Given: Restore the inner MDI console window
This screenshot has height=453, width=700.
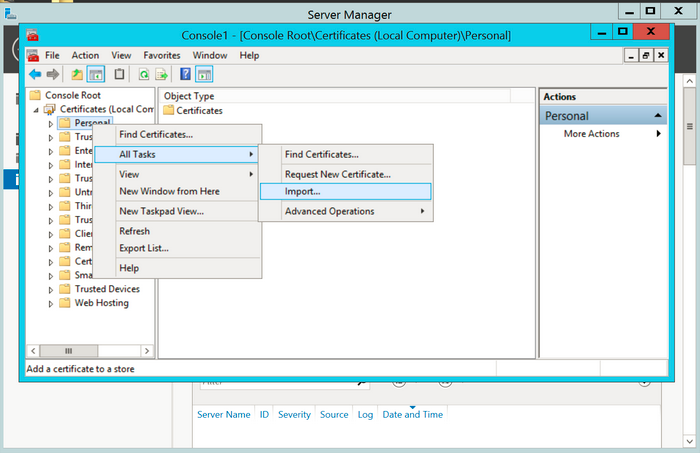Looking at the screenshot, I should [646, 55].
